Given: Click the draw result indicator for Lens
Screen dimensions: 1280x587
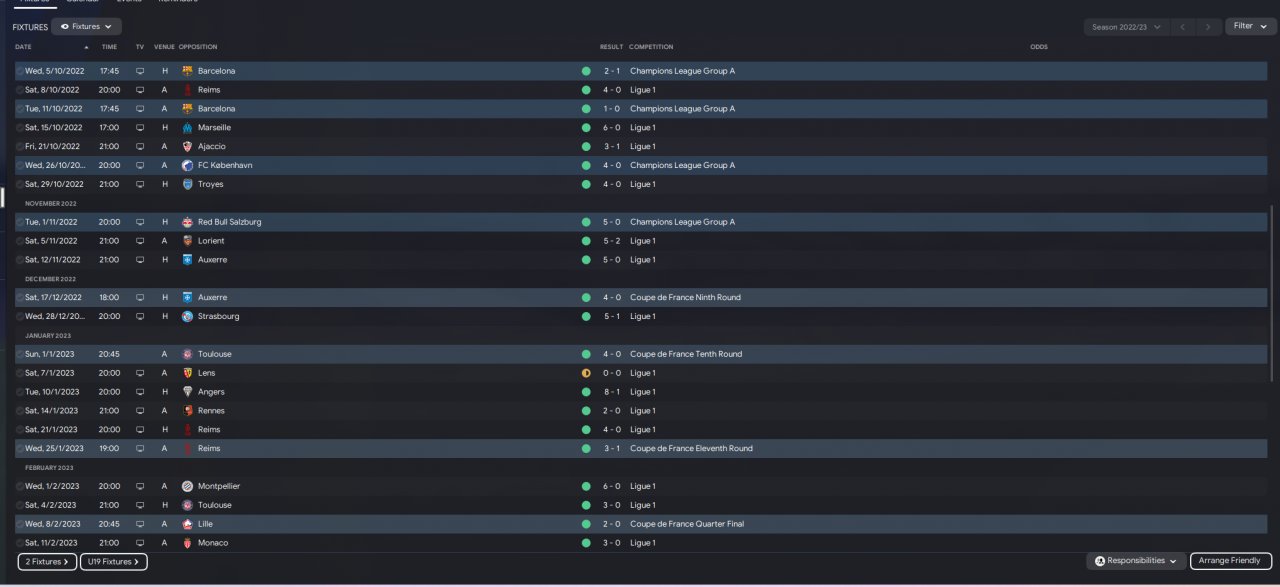Looking at the screenshot, I should tap(586, 373).
